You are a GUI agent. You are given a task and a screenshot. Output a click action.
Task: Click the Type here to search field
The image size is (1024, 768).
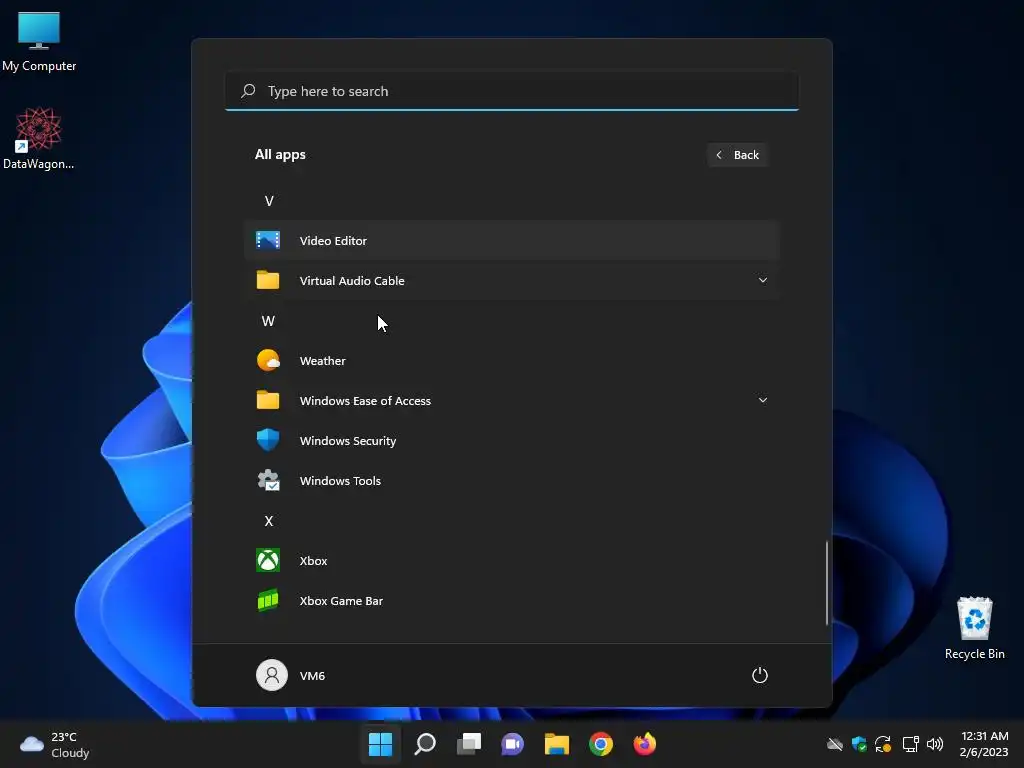(511, 91)
